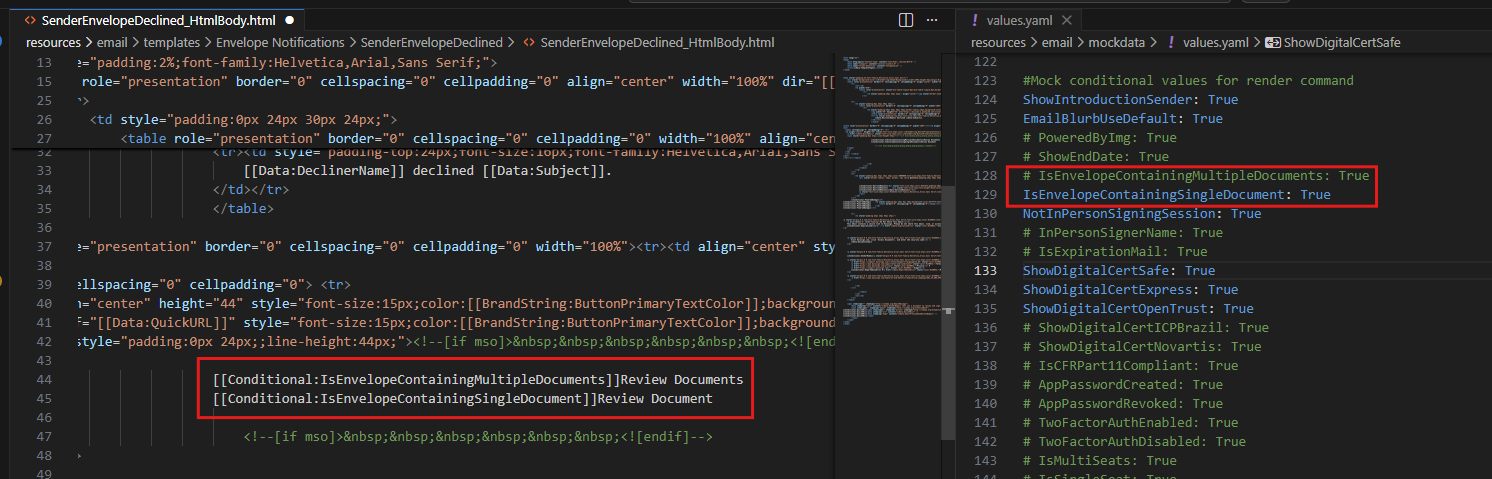Click line number 128 in values.yaml gutter
This screenshot has height=479, width=1492.
click(985, 175)
